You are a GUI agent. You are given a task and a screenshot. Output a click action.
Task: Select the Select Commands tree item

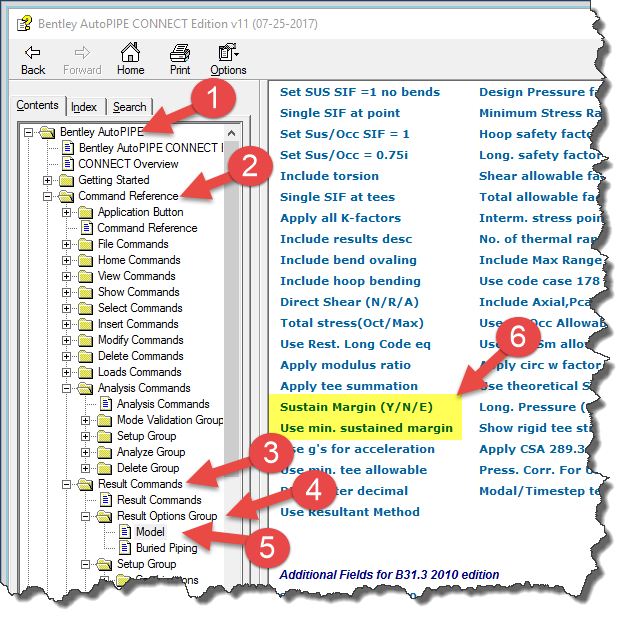click(x=140, y=308)
